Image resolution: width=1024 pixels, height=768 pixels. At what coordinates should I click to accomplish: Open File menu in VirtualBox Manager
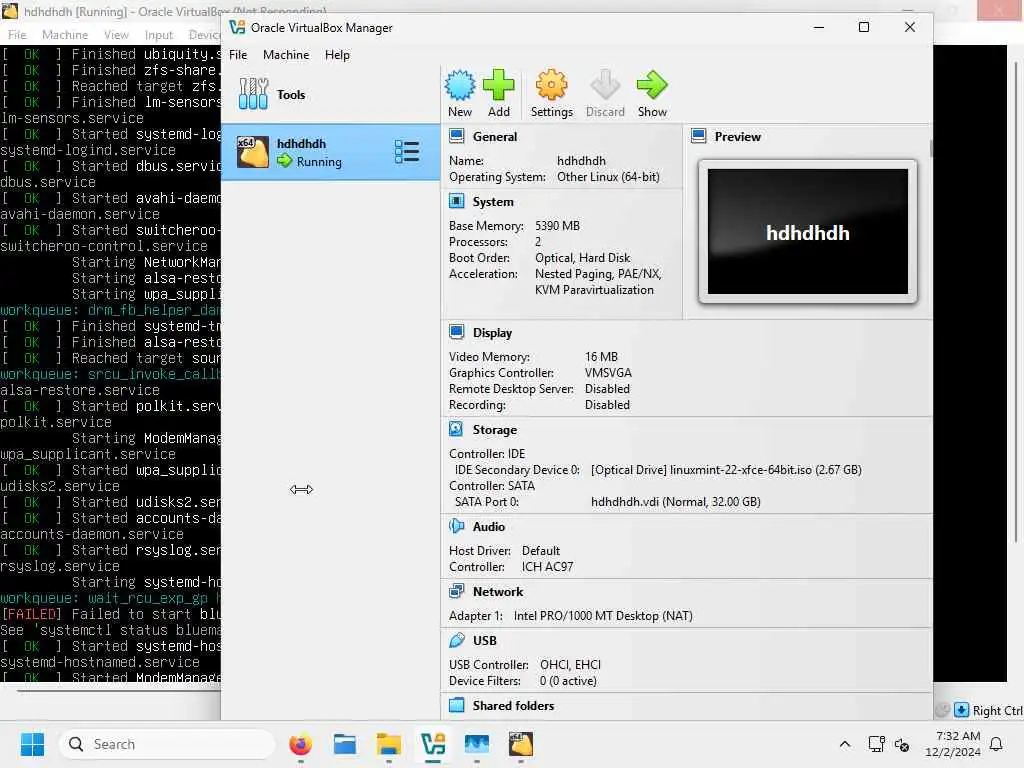point(238,55)
